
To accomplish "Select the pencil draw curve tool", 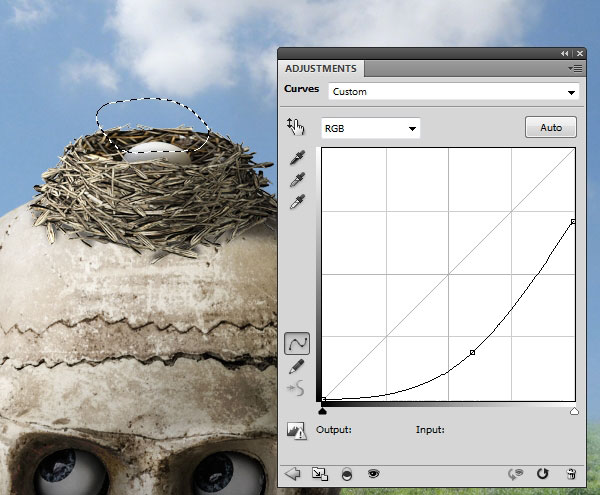I will point(297,366).
